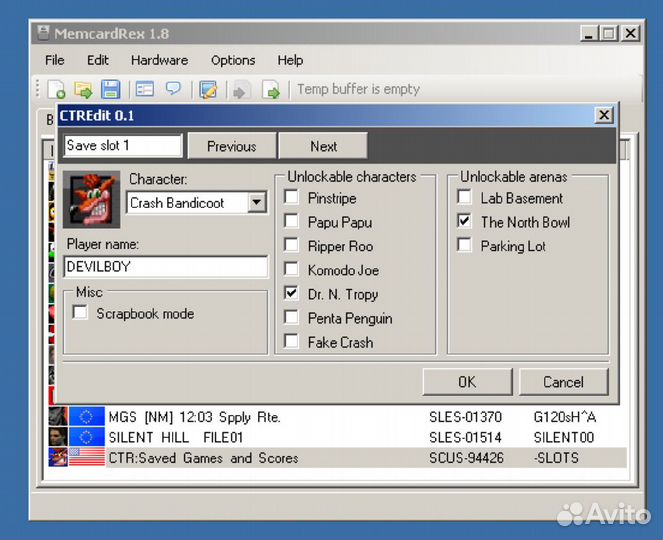Close the CTREdit 0.1 dialog

(604, 115)
